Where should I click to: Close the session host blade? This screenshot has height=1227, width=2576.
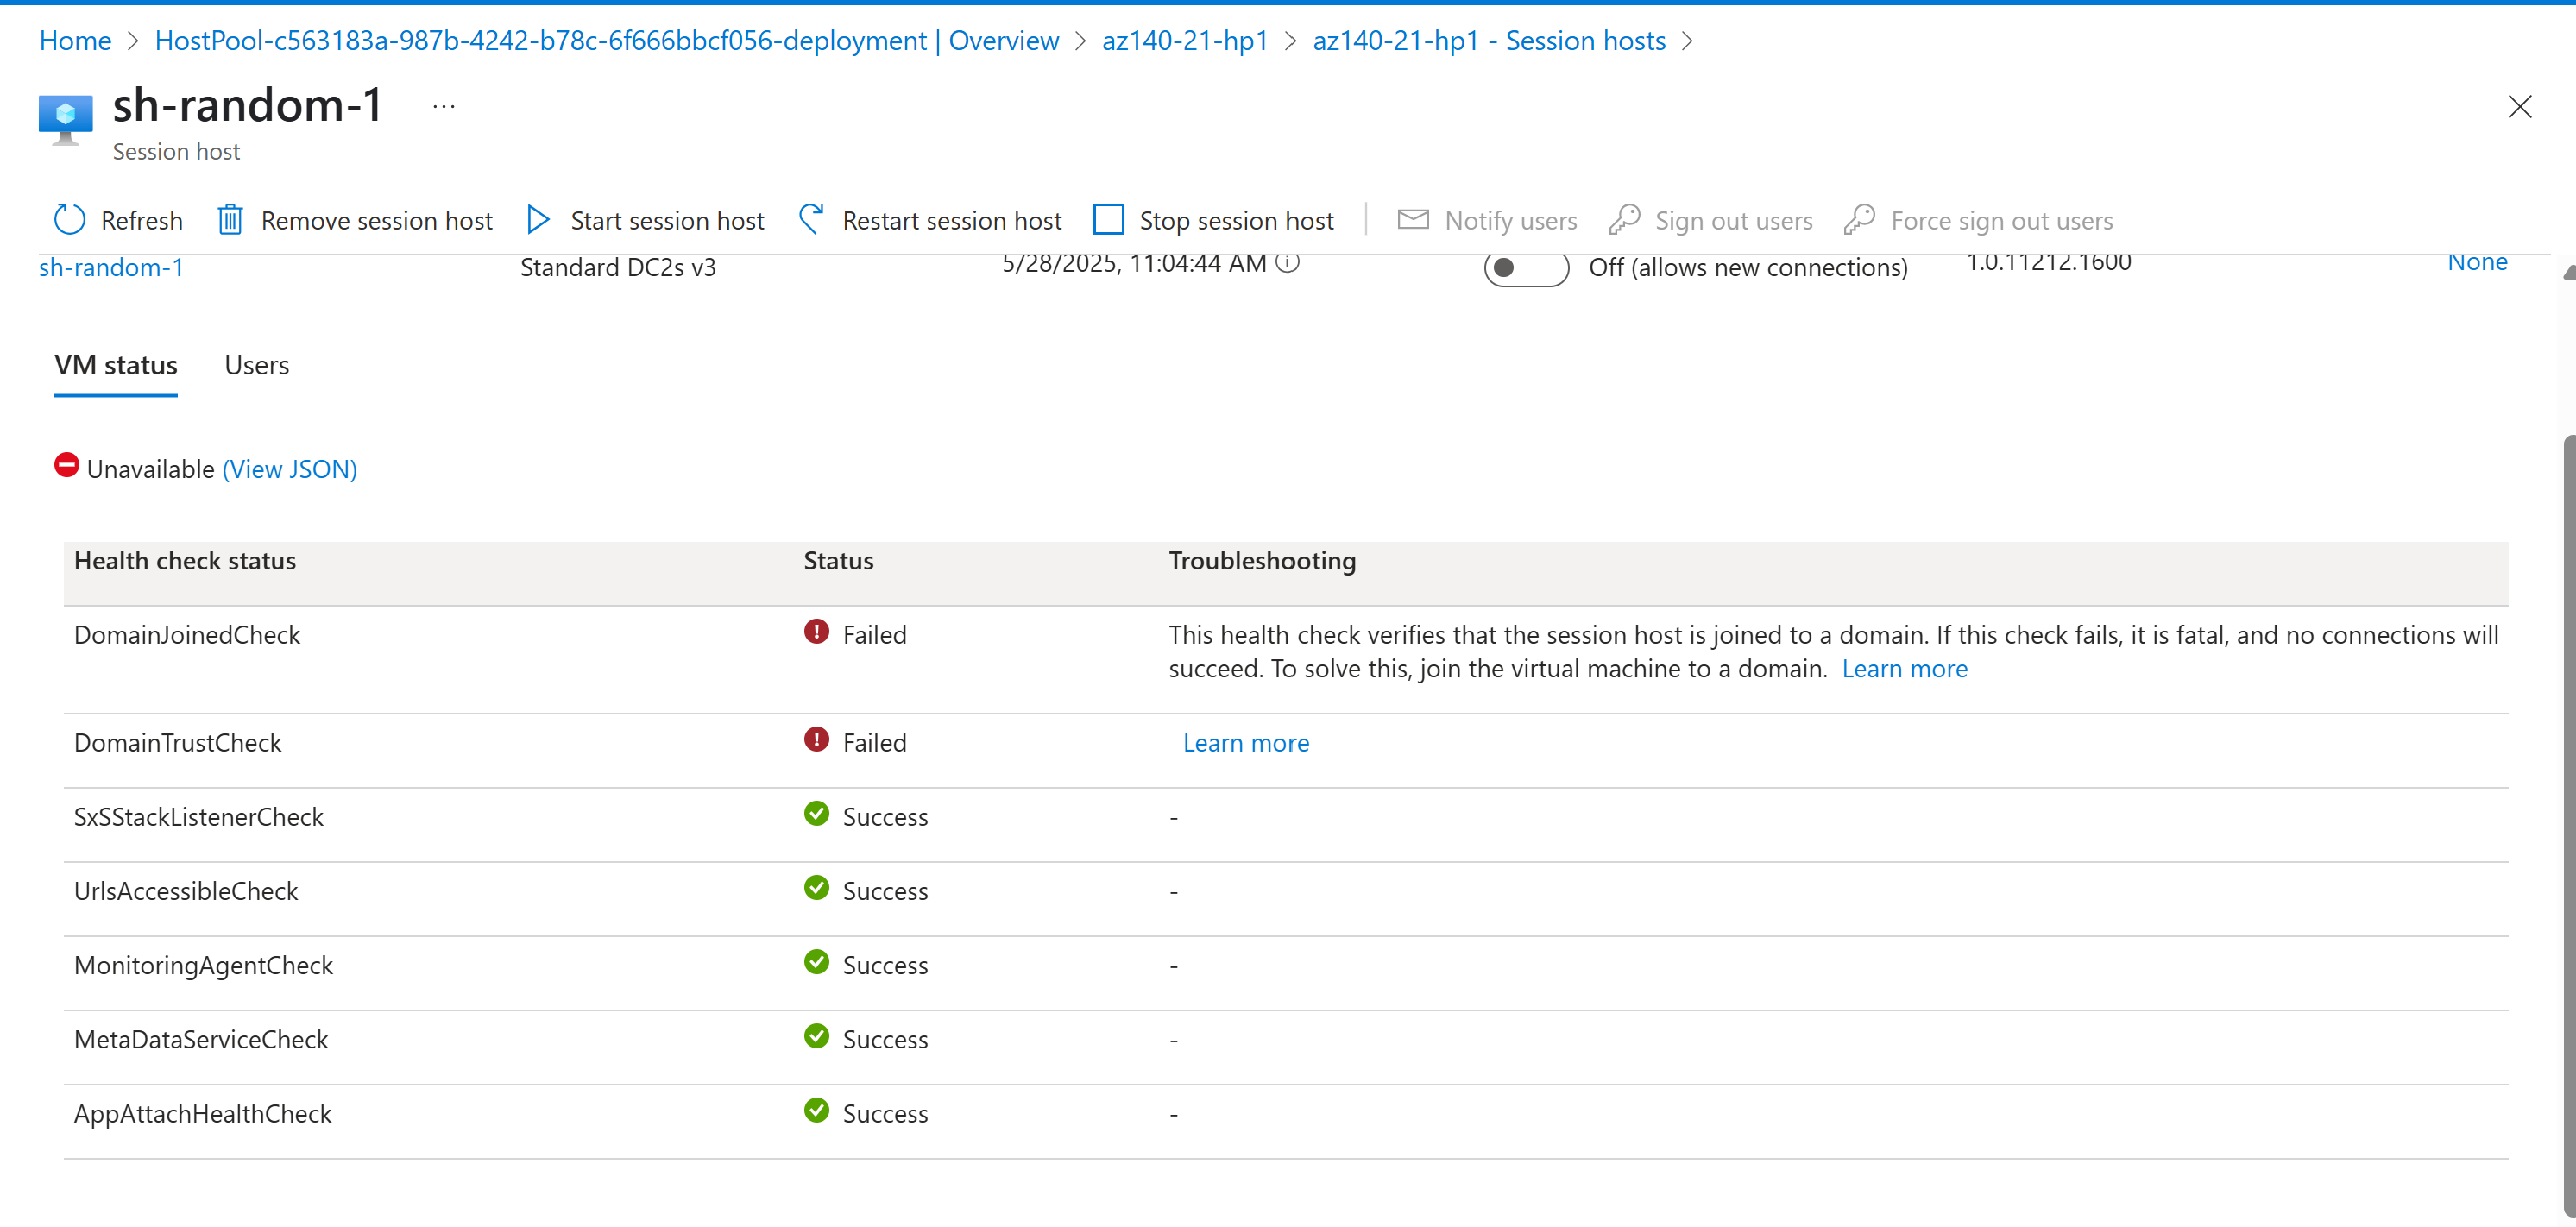pos(2519,107)
